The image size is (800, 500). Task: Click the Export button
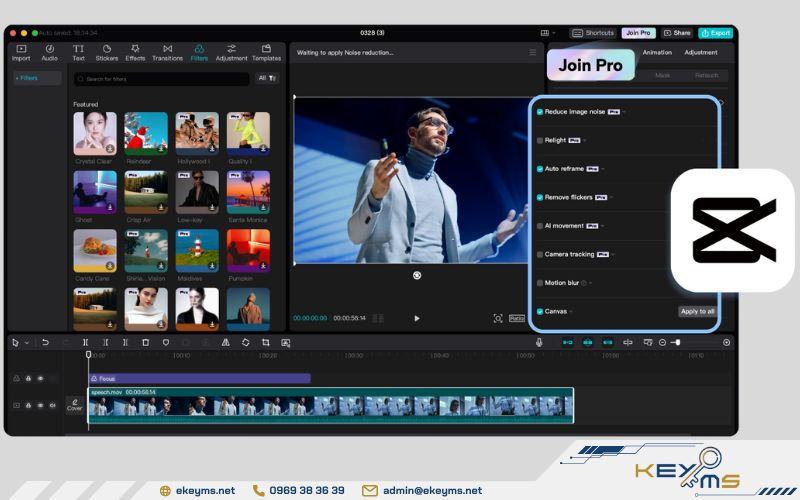[715, 33]
